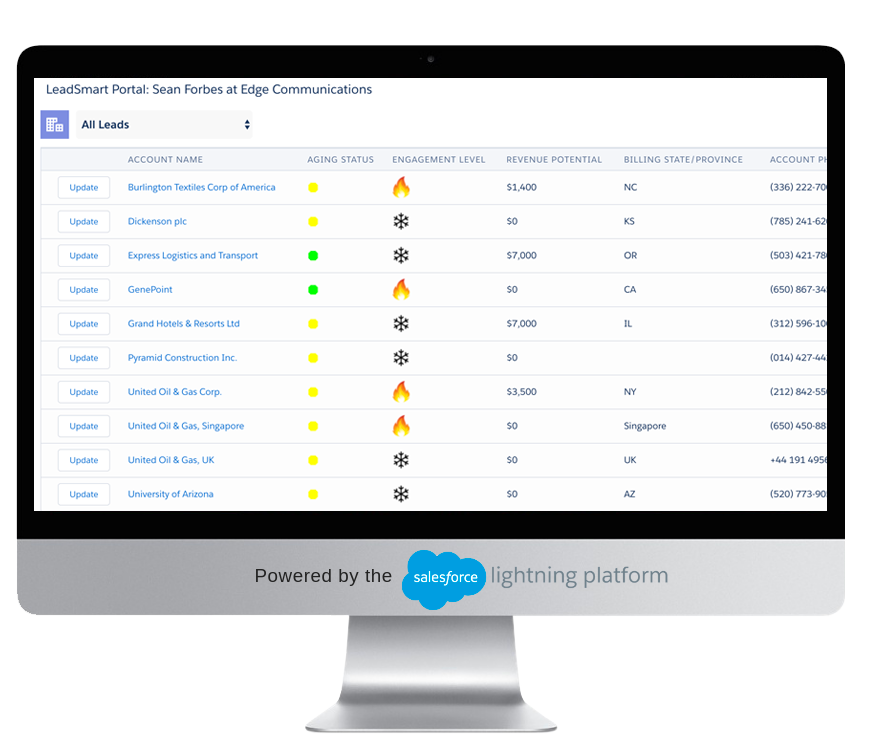Screen dimensions: 874x737
Task: Click the yellow aging dot for Pyramid Construction
Action: [x=313, y=357]
